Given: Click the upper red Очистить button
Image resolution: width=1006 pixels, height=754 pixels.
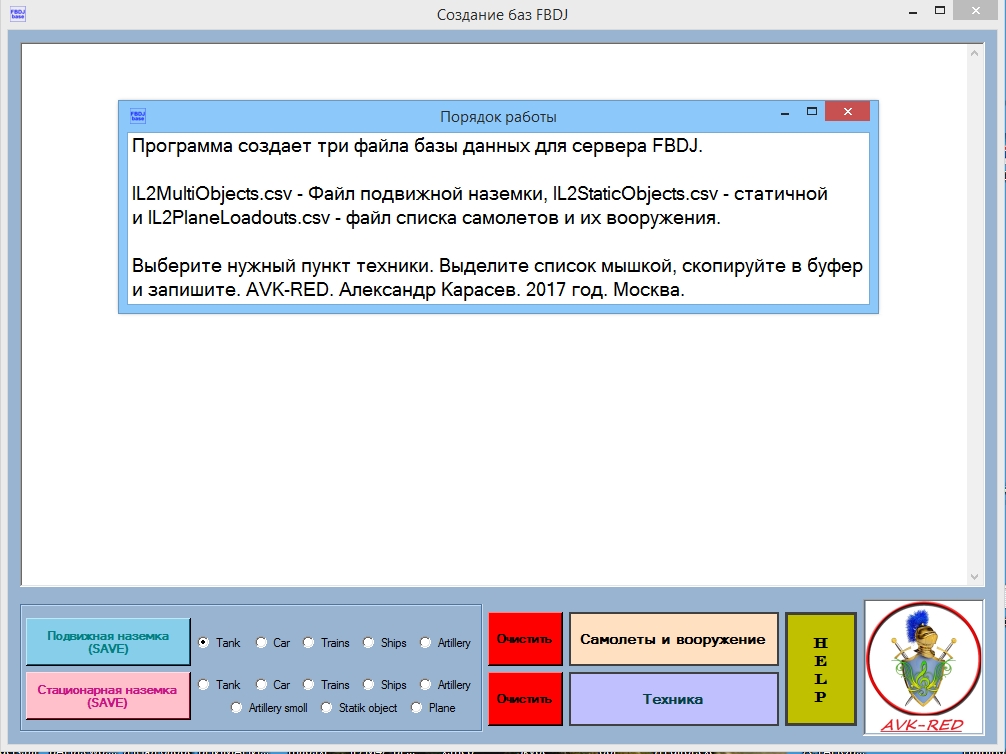Looking at the screenshot, I should click(525, 639).
